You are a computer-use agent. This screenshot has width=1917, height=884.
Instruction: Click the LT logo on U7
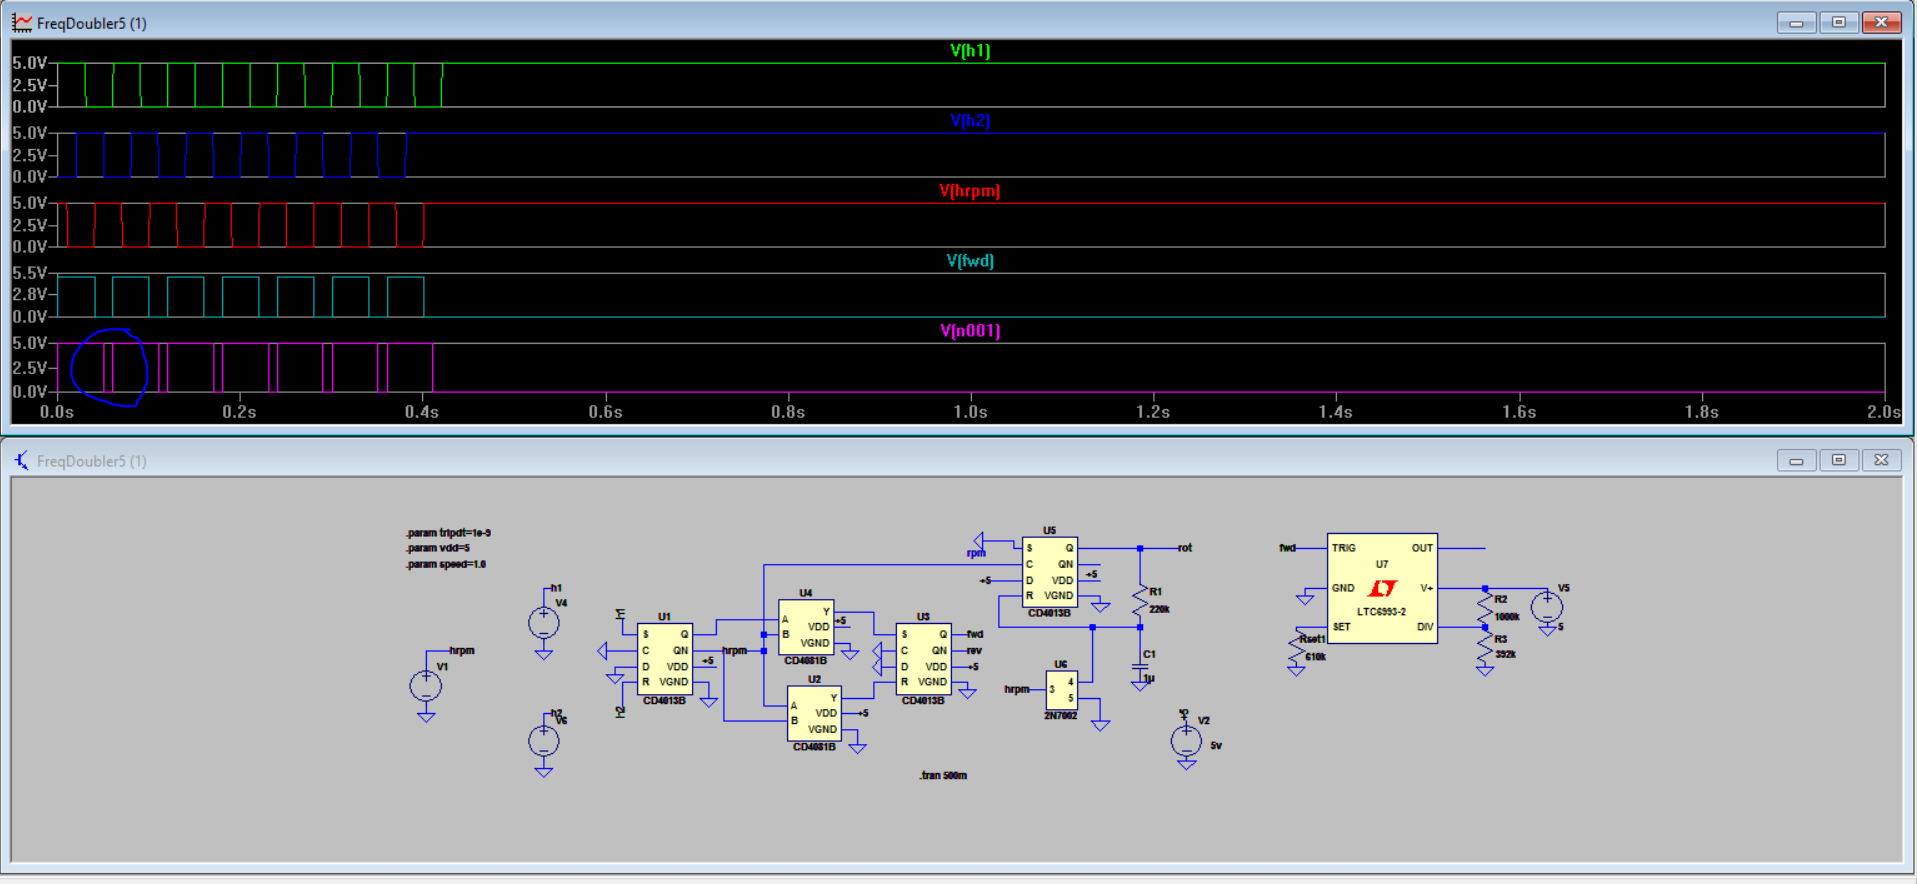(x=1382, y=589)
